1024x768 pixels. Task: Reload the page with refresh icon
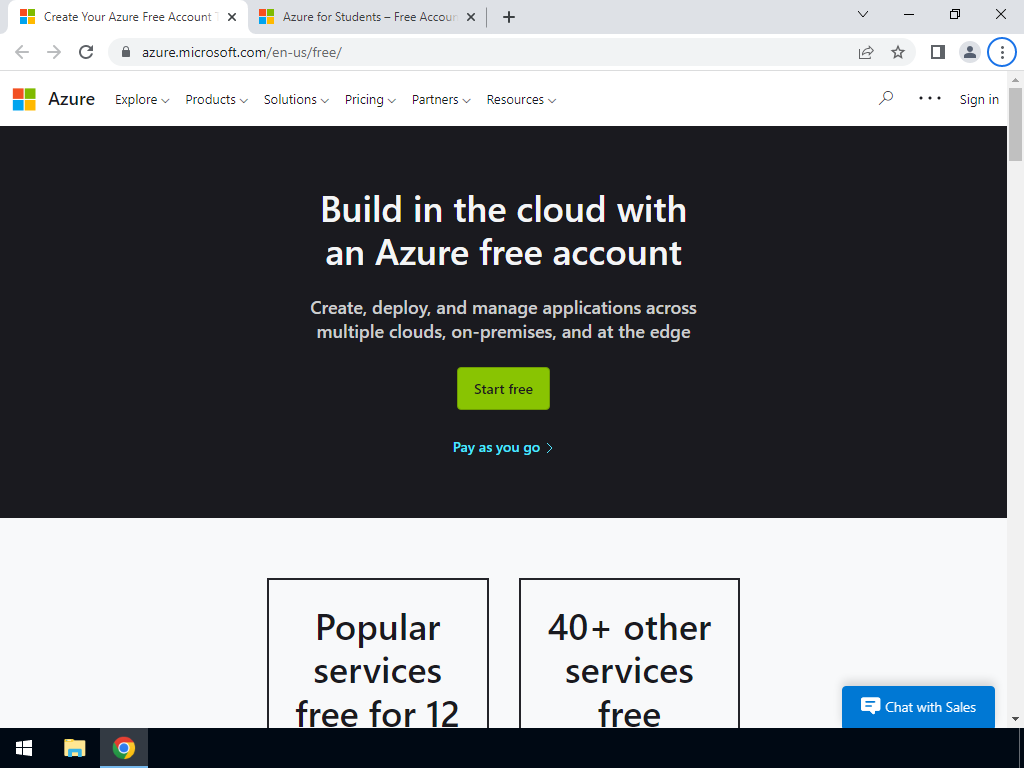point(86,52)
